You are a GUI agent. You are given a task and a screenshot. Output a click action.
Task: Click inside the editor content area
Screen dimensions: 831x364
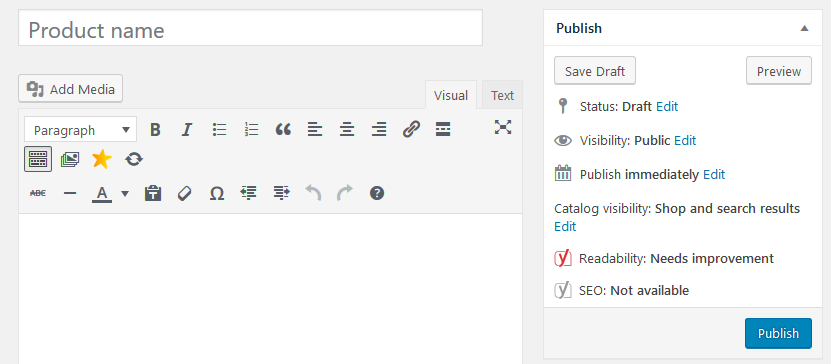[x=270, y=289]
